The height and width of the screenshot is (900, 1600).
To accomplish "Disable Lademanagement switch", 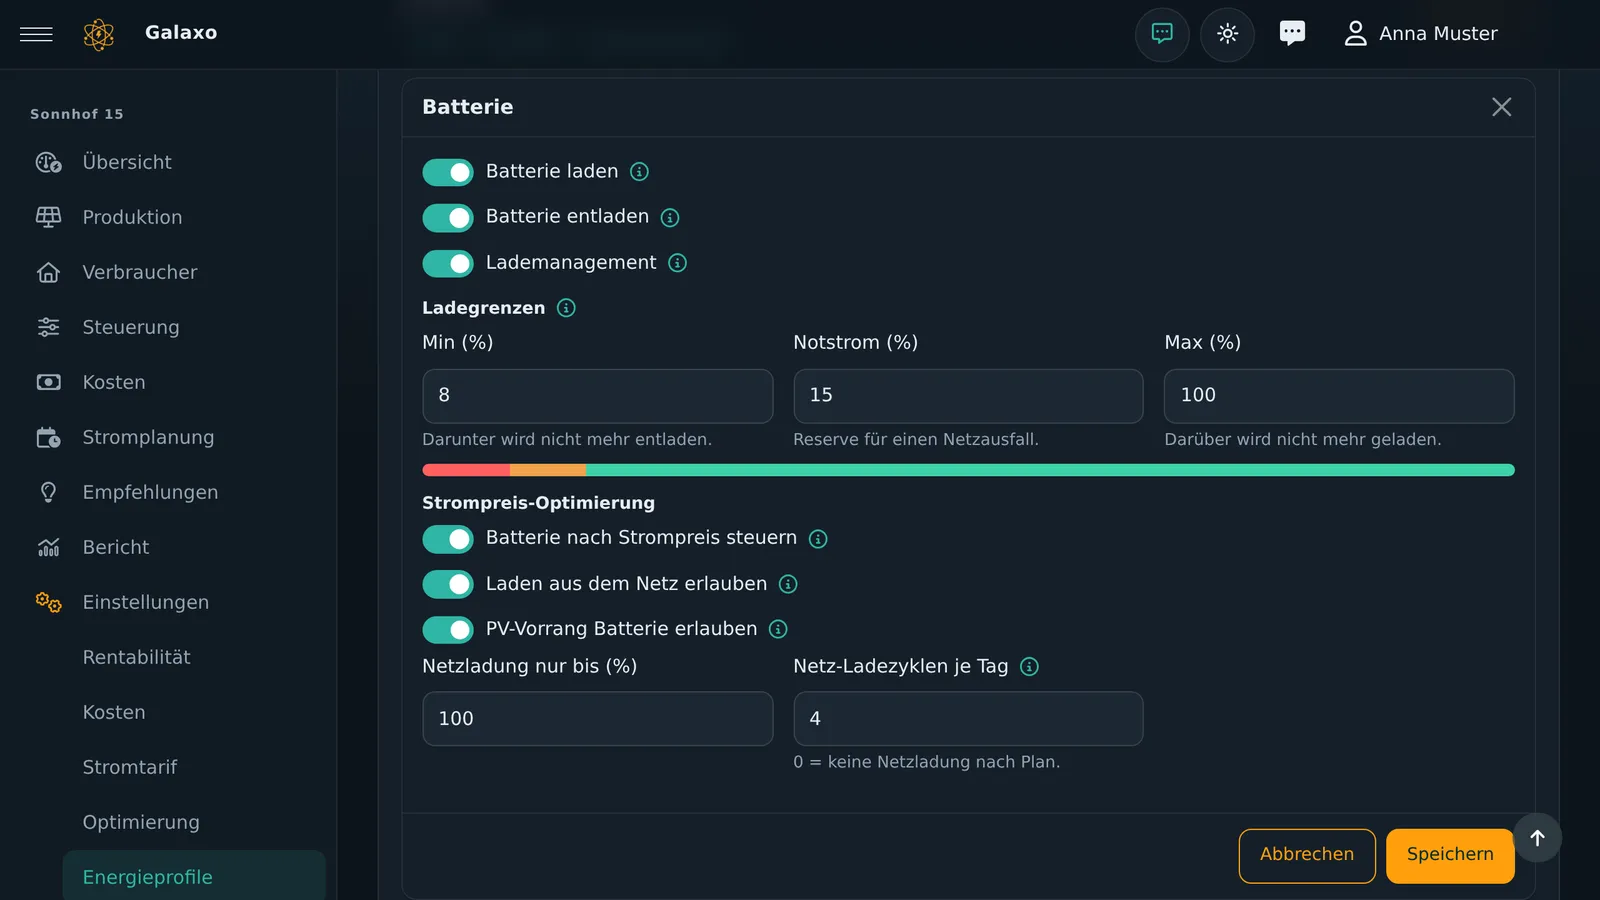I will 448,263.
